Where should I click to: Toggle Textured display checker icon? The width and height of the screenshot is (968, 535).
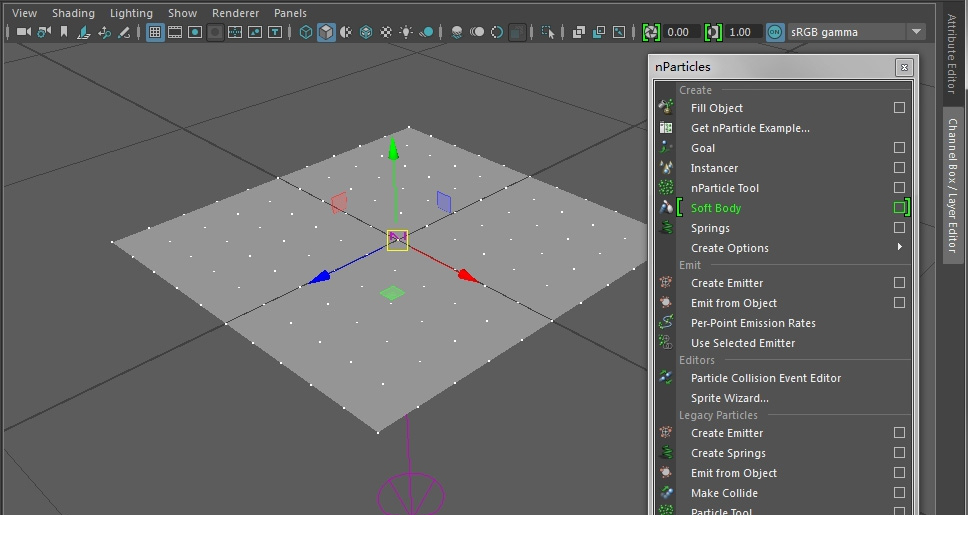386,32
